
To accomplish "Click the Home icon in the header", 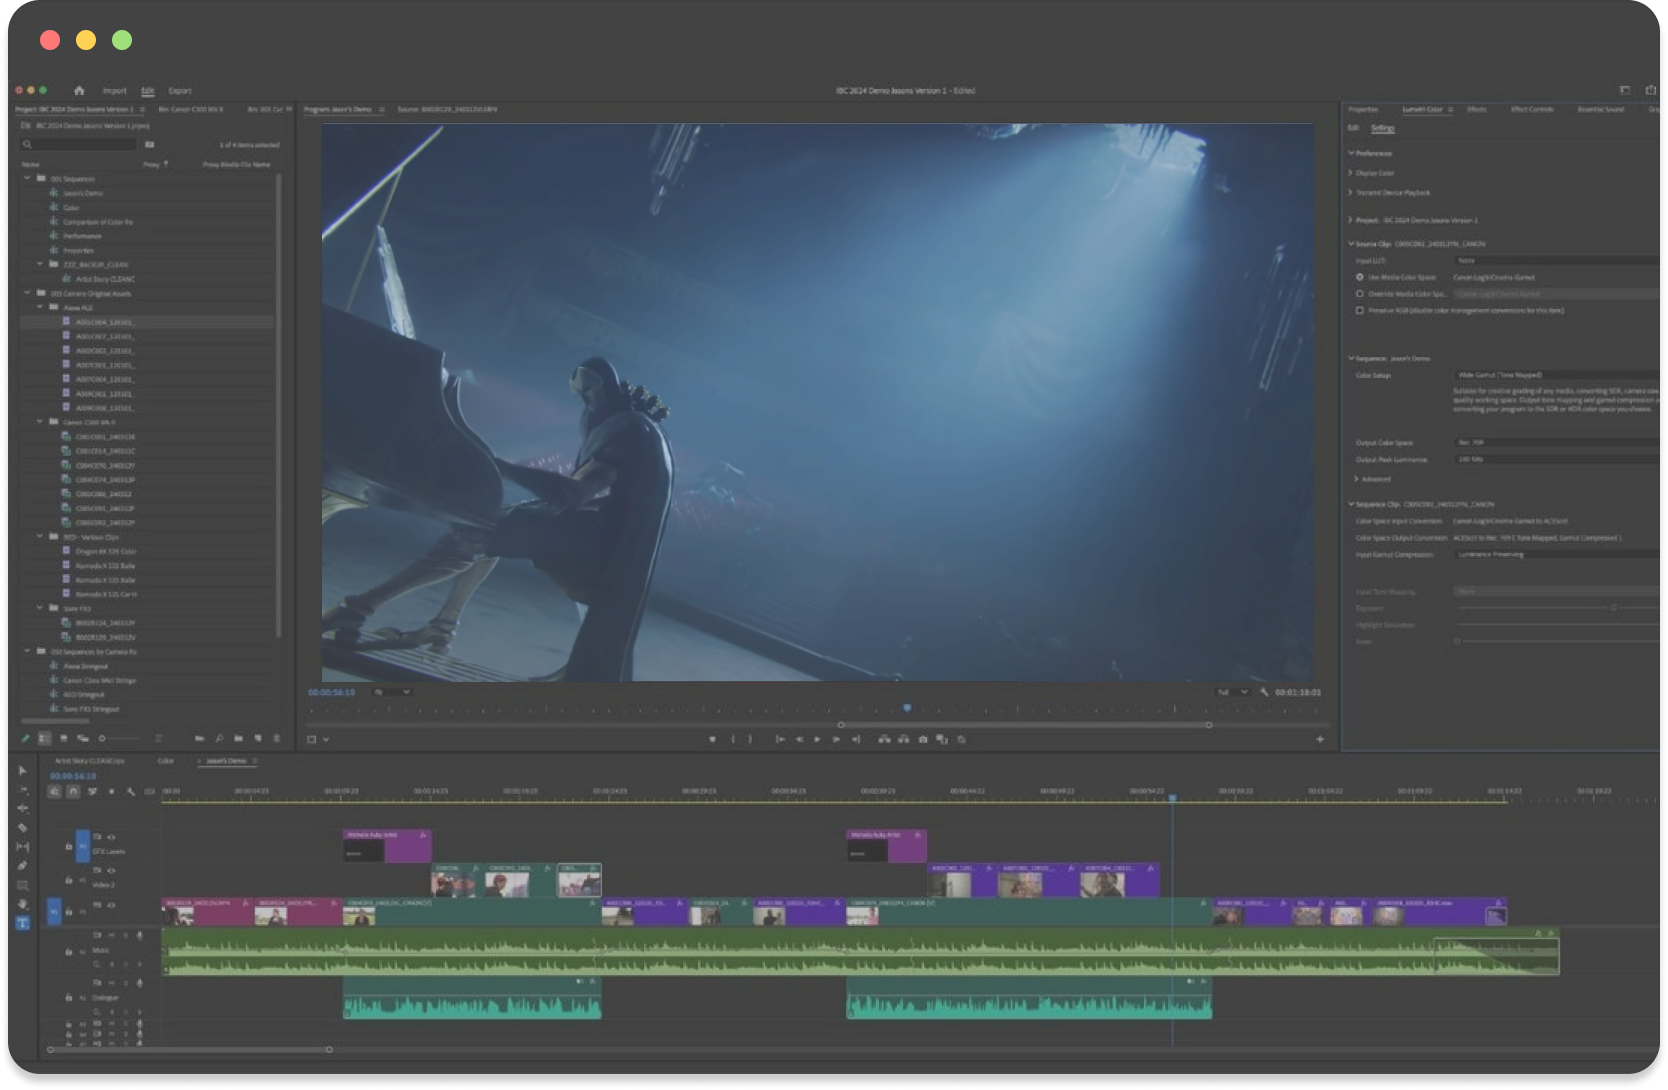I will click(x=79, y=91).
